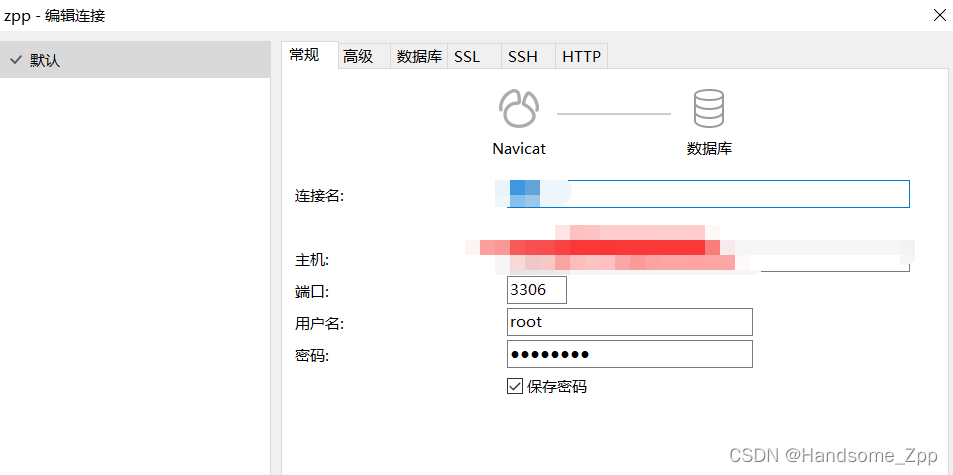Click the 密码: label
This screenshot has width=953, height=475.
click(x=312, y=356)
